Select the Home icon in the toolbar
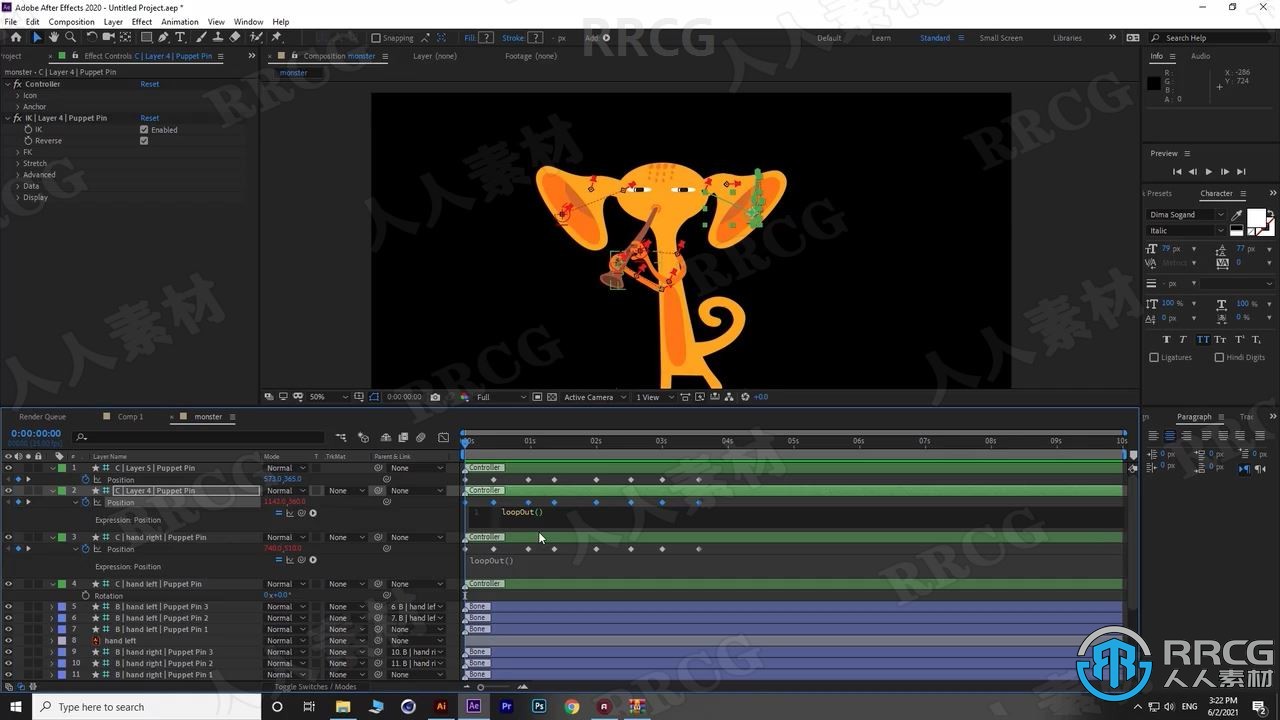 pos(15,37)
